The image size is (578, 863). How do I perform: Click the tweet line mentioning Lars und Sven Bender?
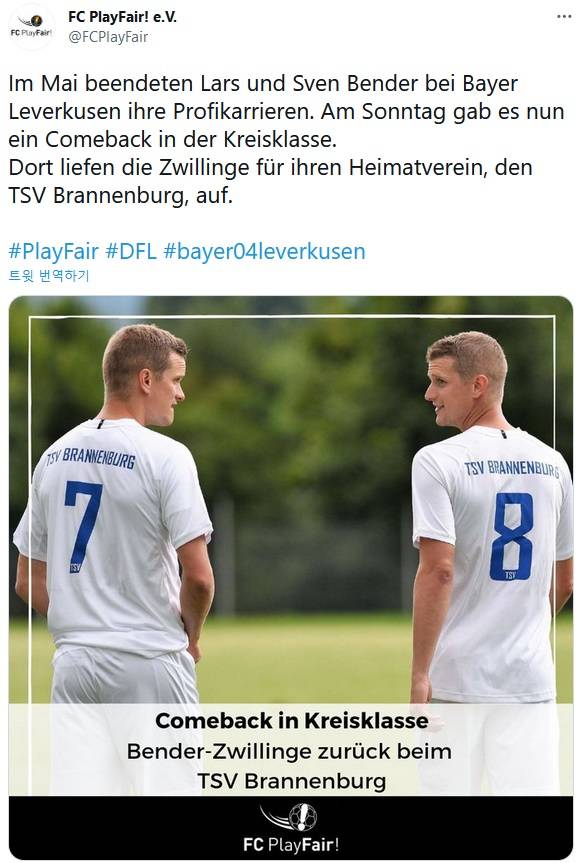tap(263, 84)
